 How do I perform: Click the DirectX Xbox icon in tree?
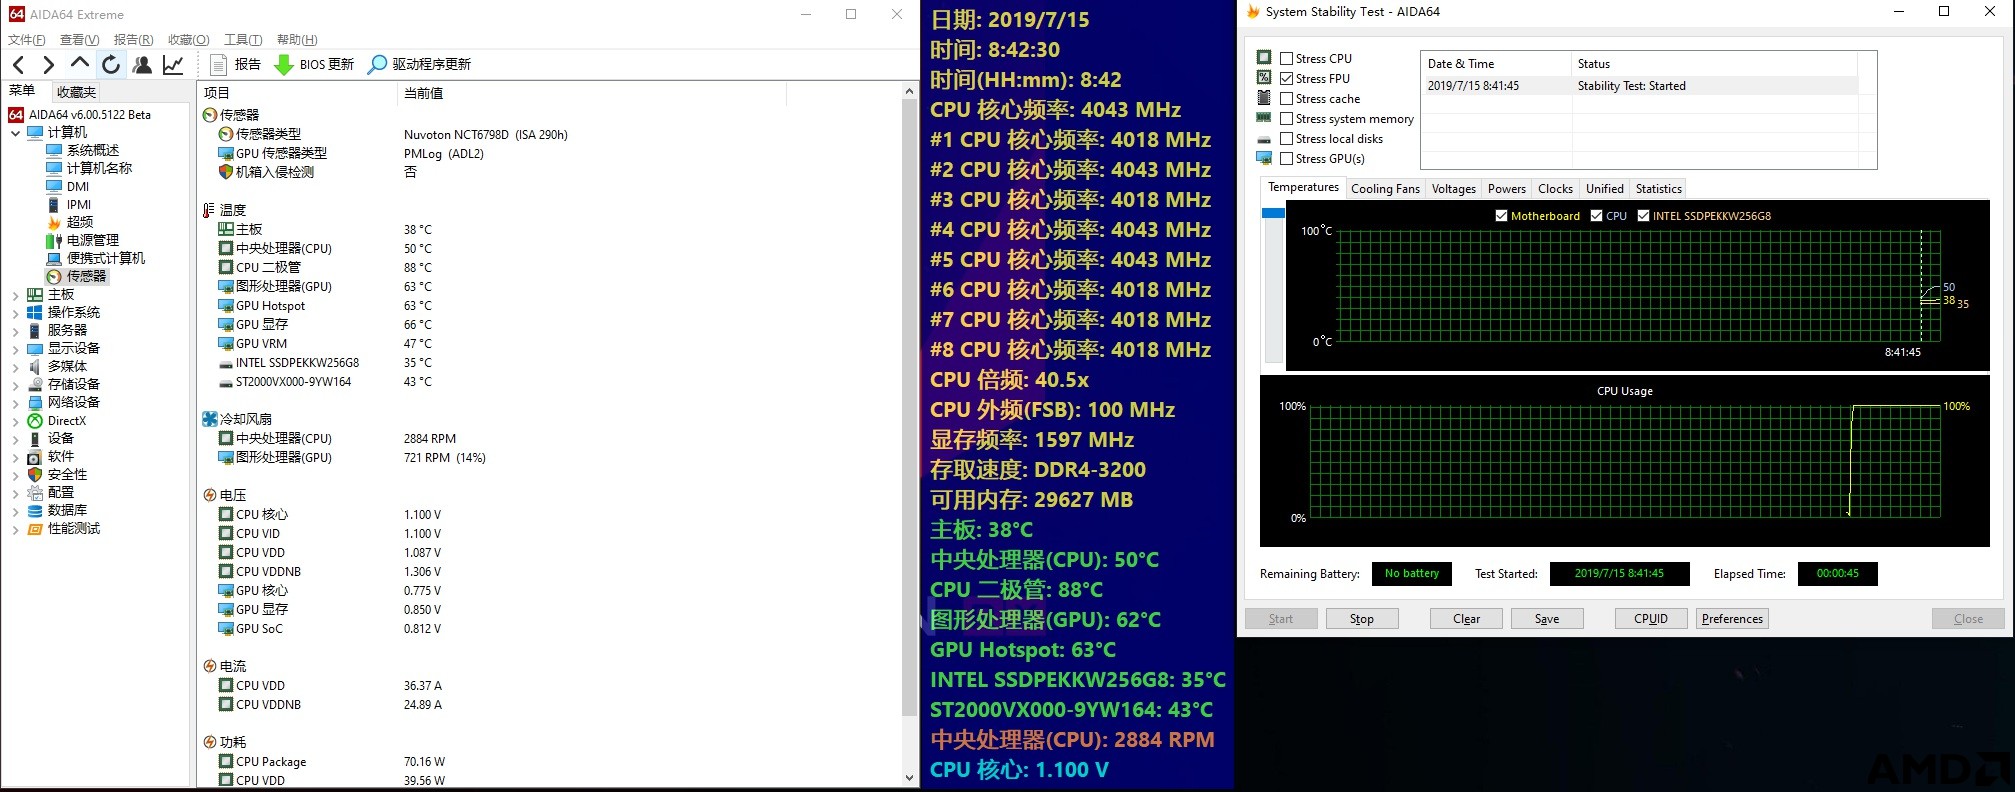click(35, 421)
